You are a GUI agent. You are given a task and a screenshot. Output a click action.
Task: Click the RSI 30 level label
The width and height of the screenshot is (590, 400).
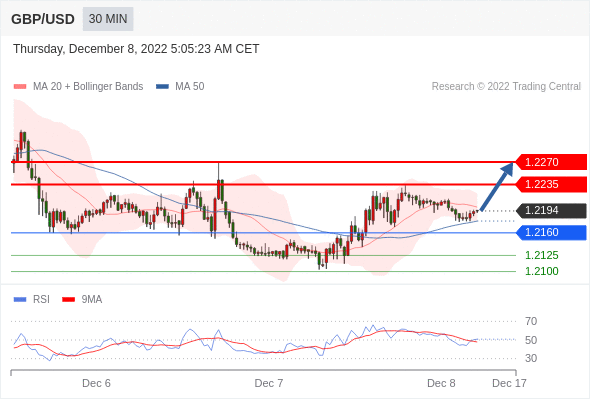[531, 358]
